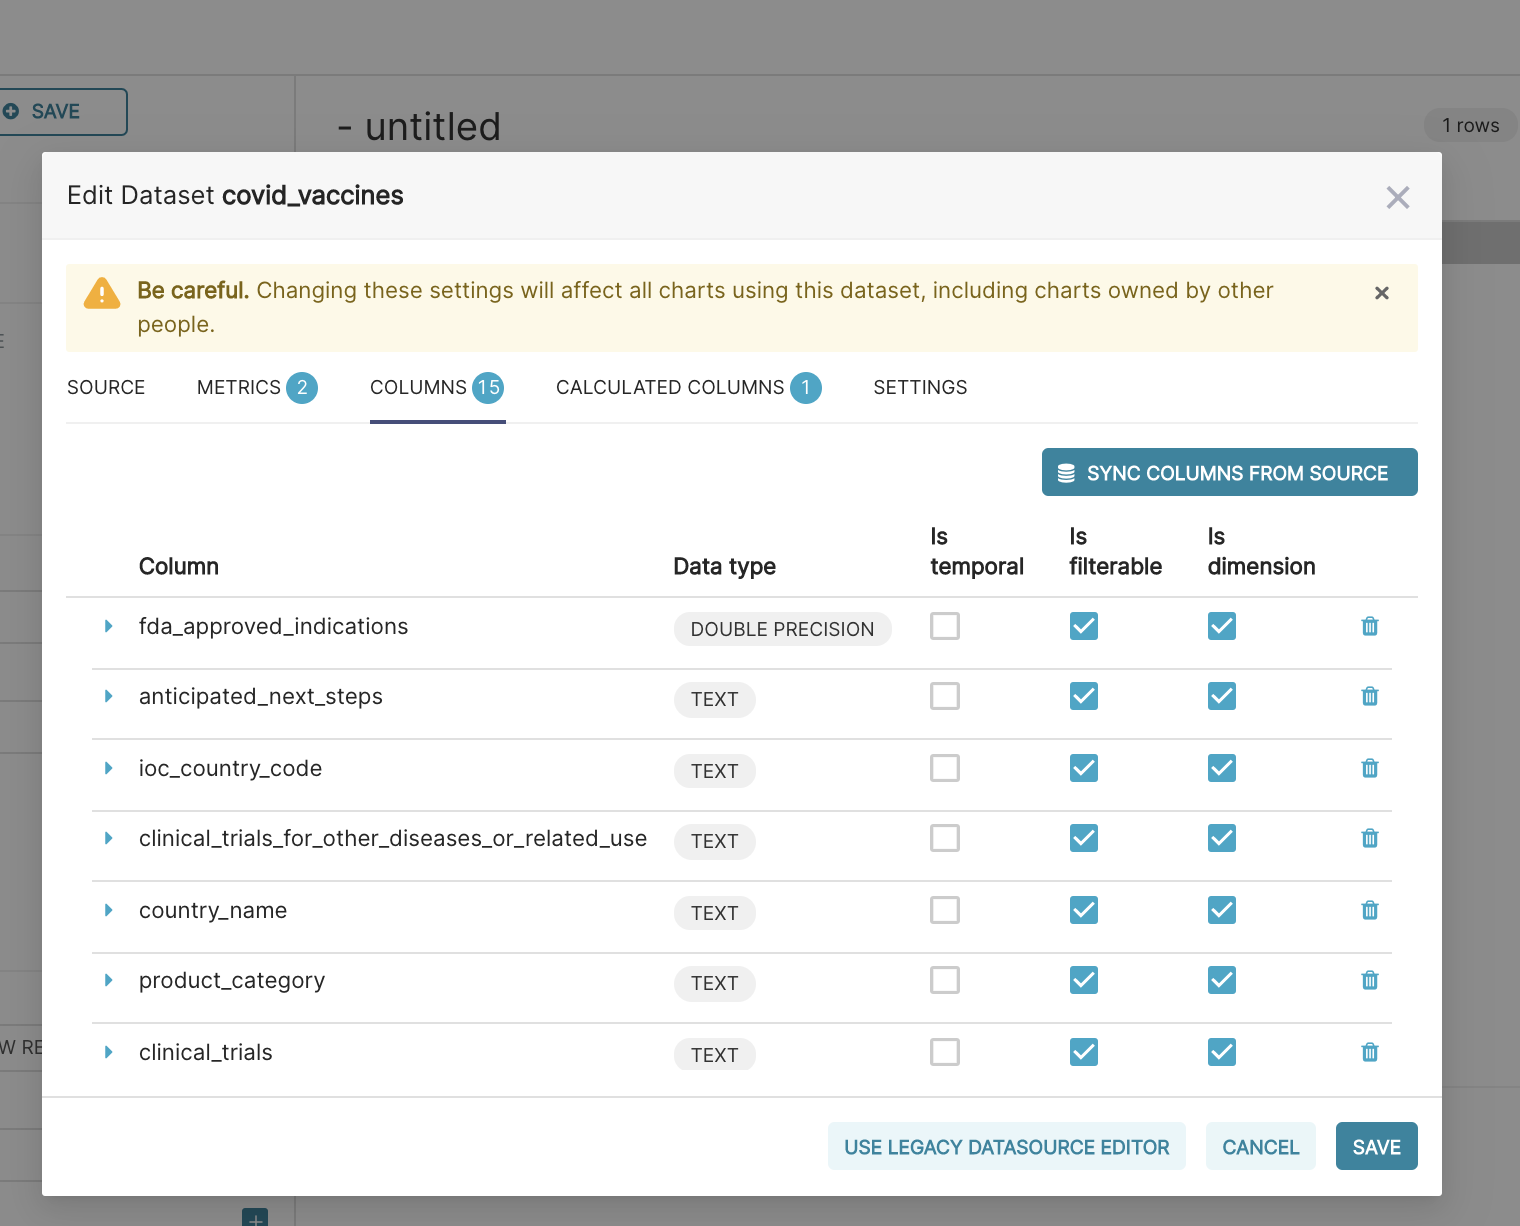Click Cancel in the dataset dialog
The image size is (1520, 1226).
(1260, 1147)
